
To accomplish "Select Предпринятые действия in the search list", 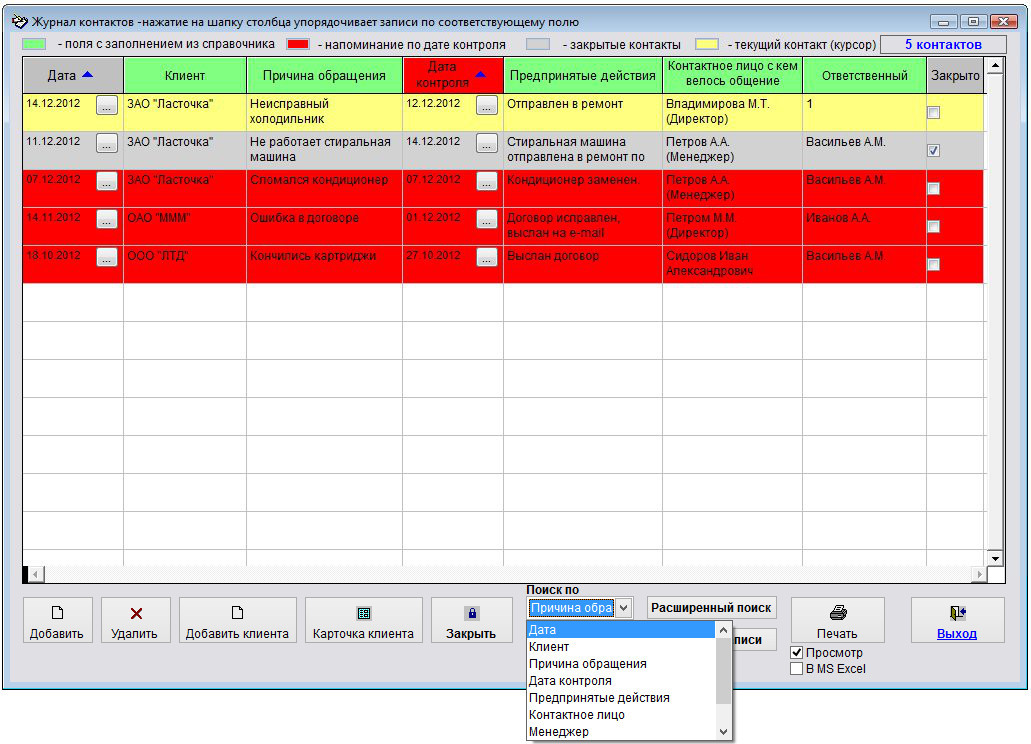I will tap(621, 698).
